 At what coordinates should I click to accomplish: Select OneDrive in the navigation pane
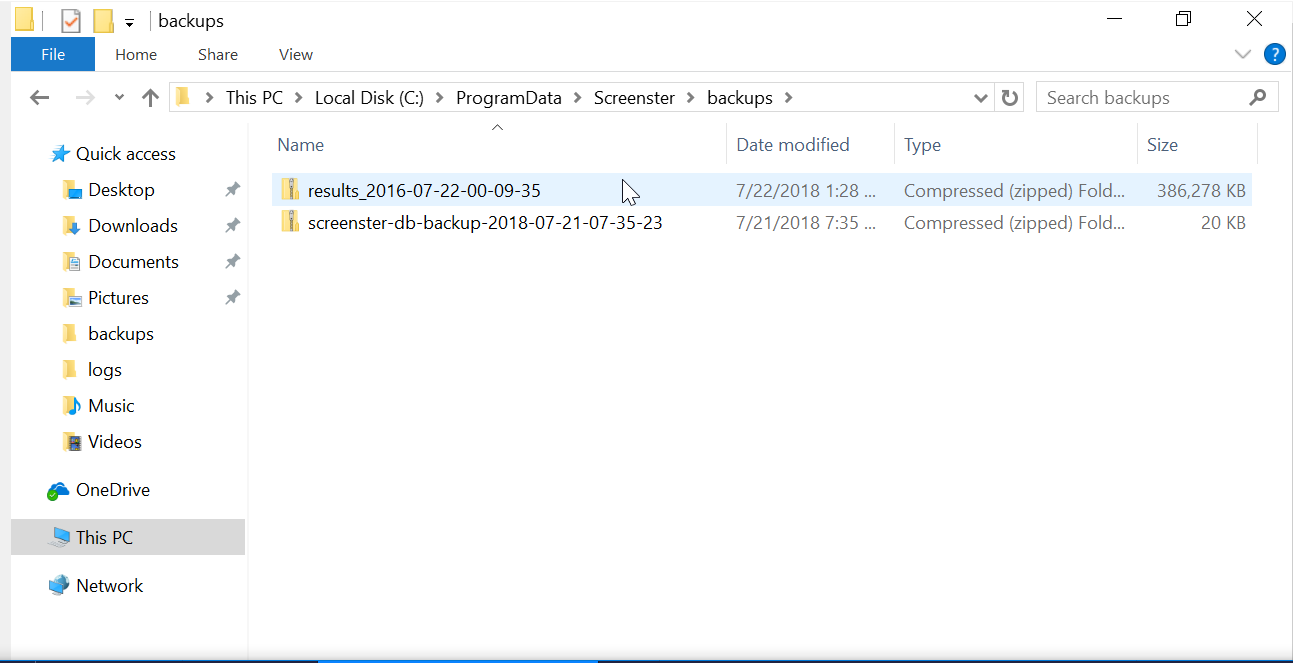[x=112, y=490]
